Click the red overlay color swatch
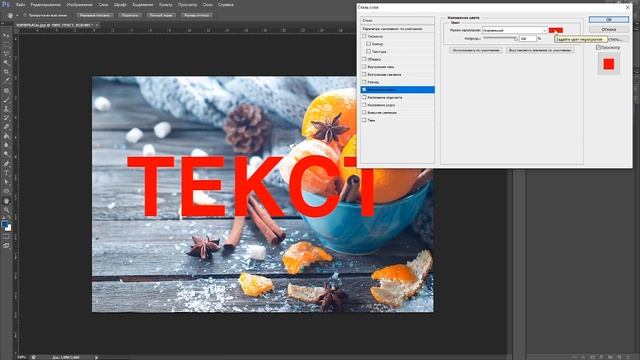The height and width of the screenshot is (360, 640). coord(556,30)
